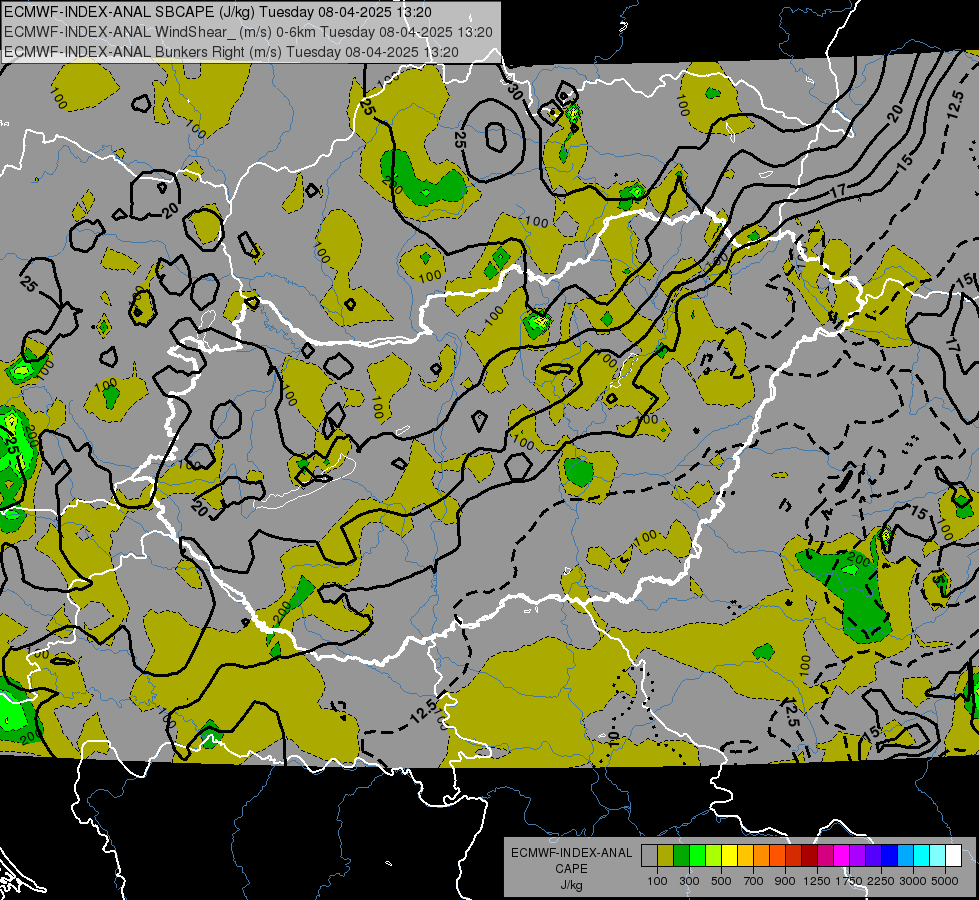Image resolution: width=979 pixels, height=900 pixels.
Task: Click the SBCAPE (J/kg) header line
Action: [x=217, y=12]
